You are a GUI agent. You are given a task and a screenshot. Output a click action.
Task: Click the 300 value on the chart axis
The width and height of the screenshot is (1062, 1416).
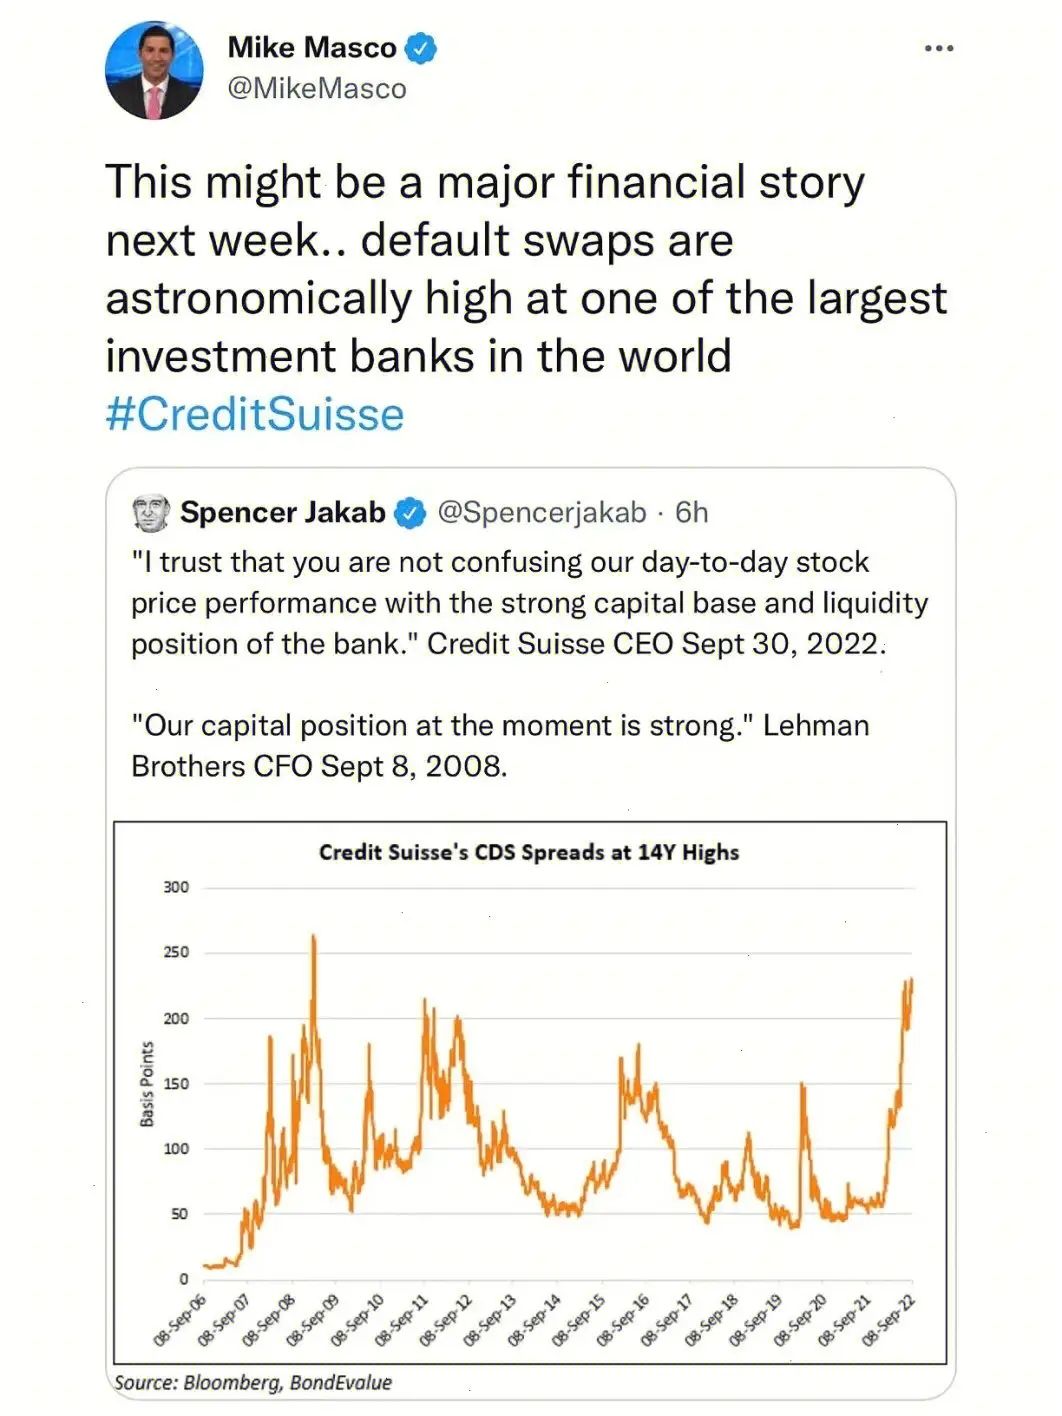176,887
